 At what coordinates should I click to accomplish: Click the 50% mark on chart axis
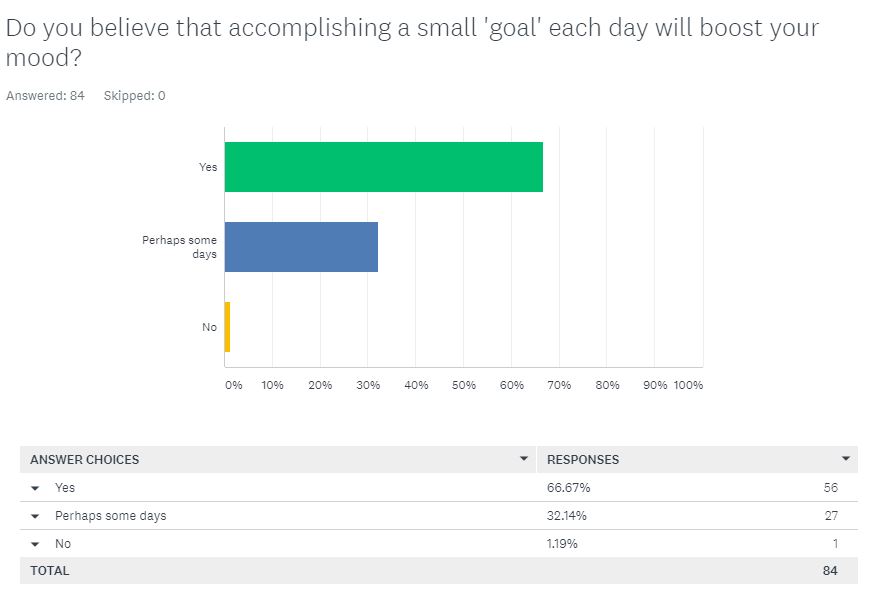click(x=463, y=385)
